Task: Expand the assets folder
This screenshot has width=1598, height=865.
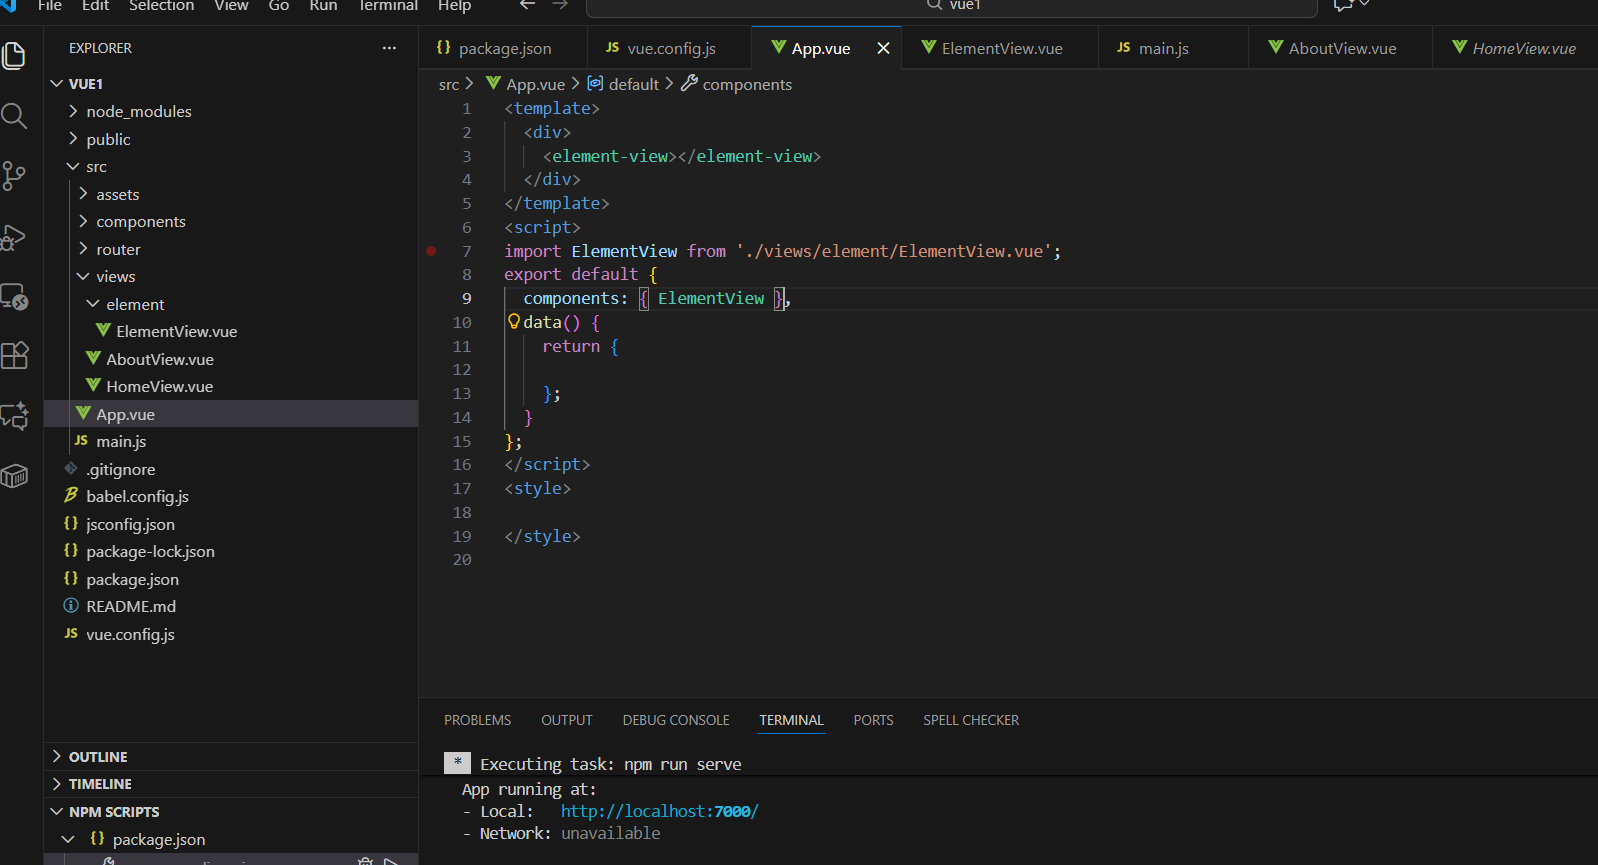Action: [83, 193]
